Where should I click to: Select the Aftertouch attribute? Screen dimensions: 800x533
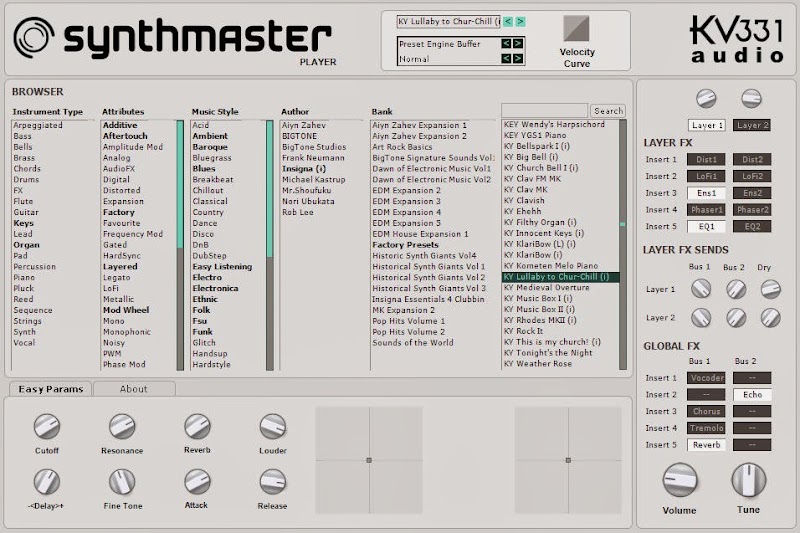click(125, 136)
